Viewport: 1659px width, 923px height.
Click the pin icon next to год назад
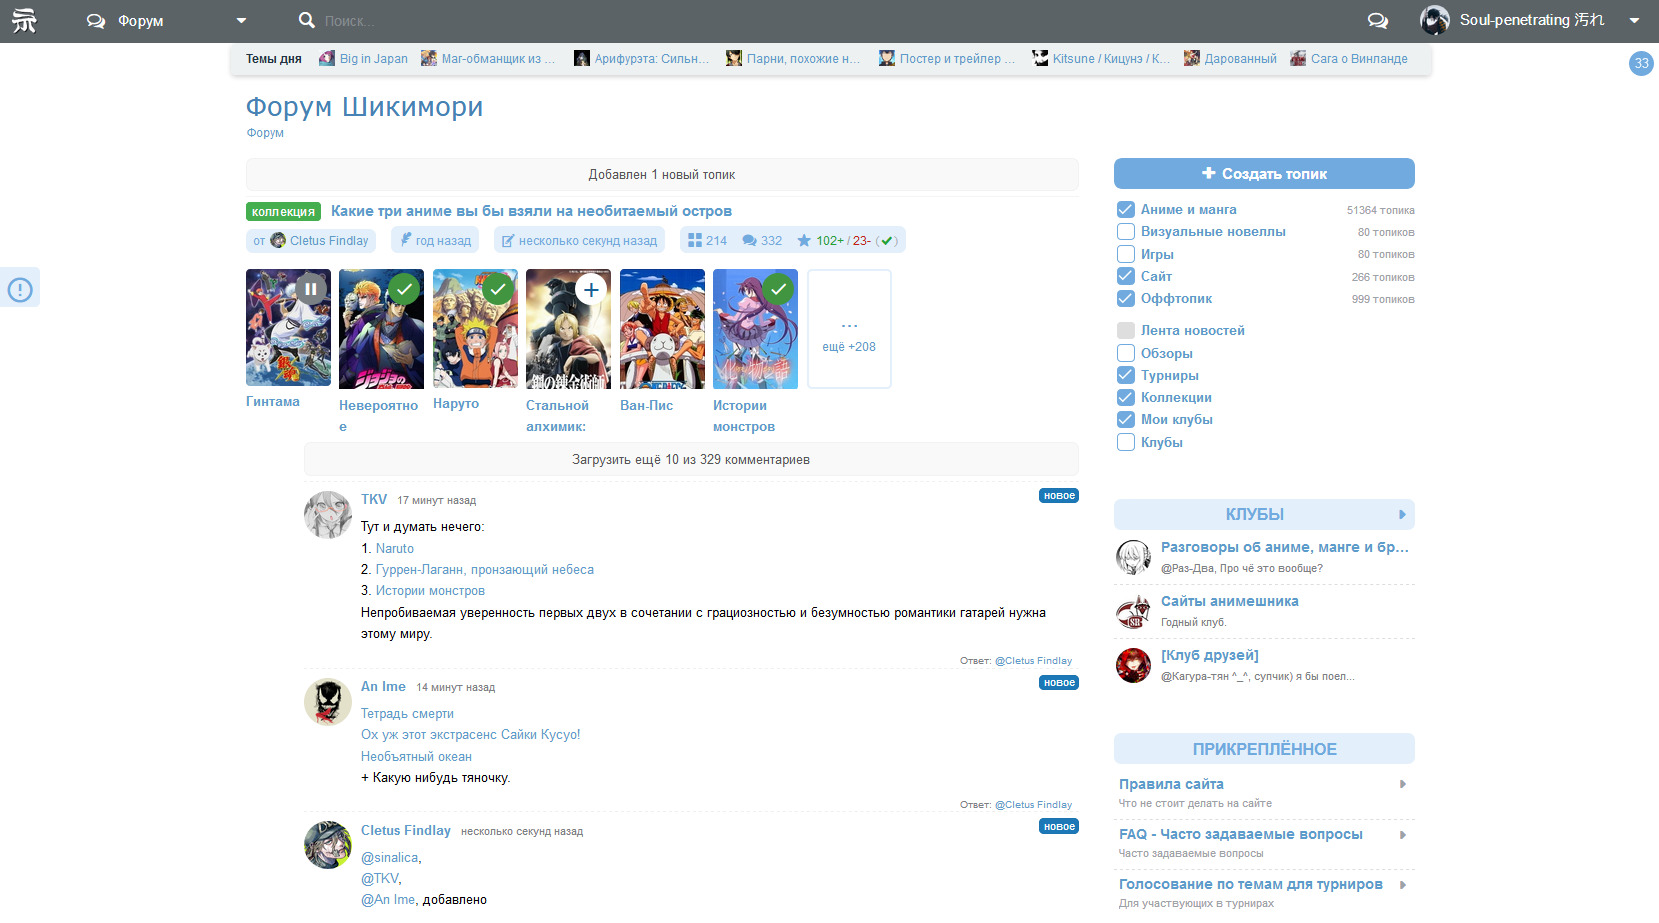tap(406, 240)
